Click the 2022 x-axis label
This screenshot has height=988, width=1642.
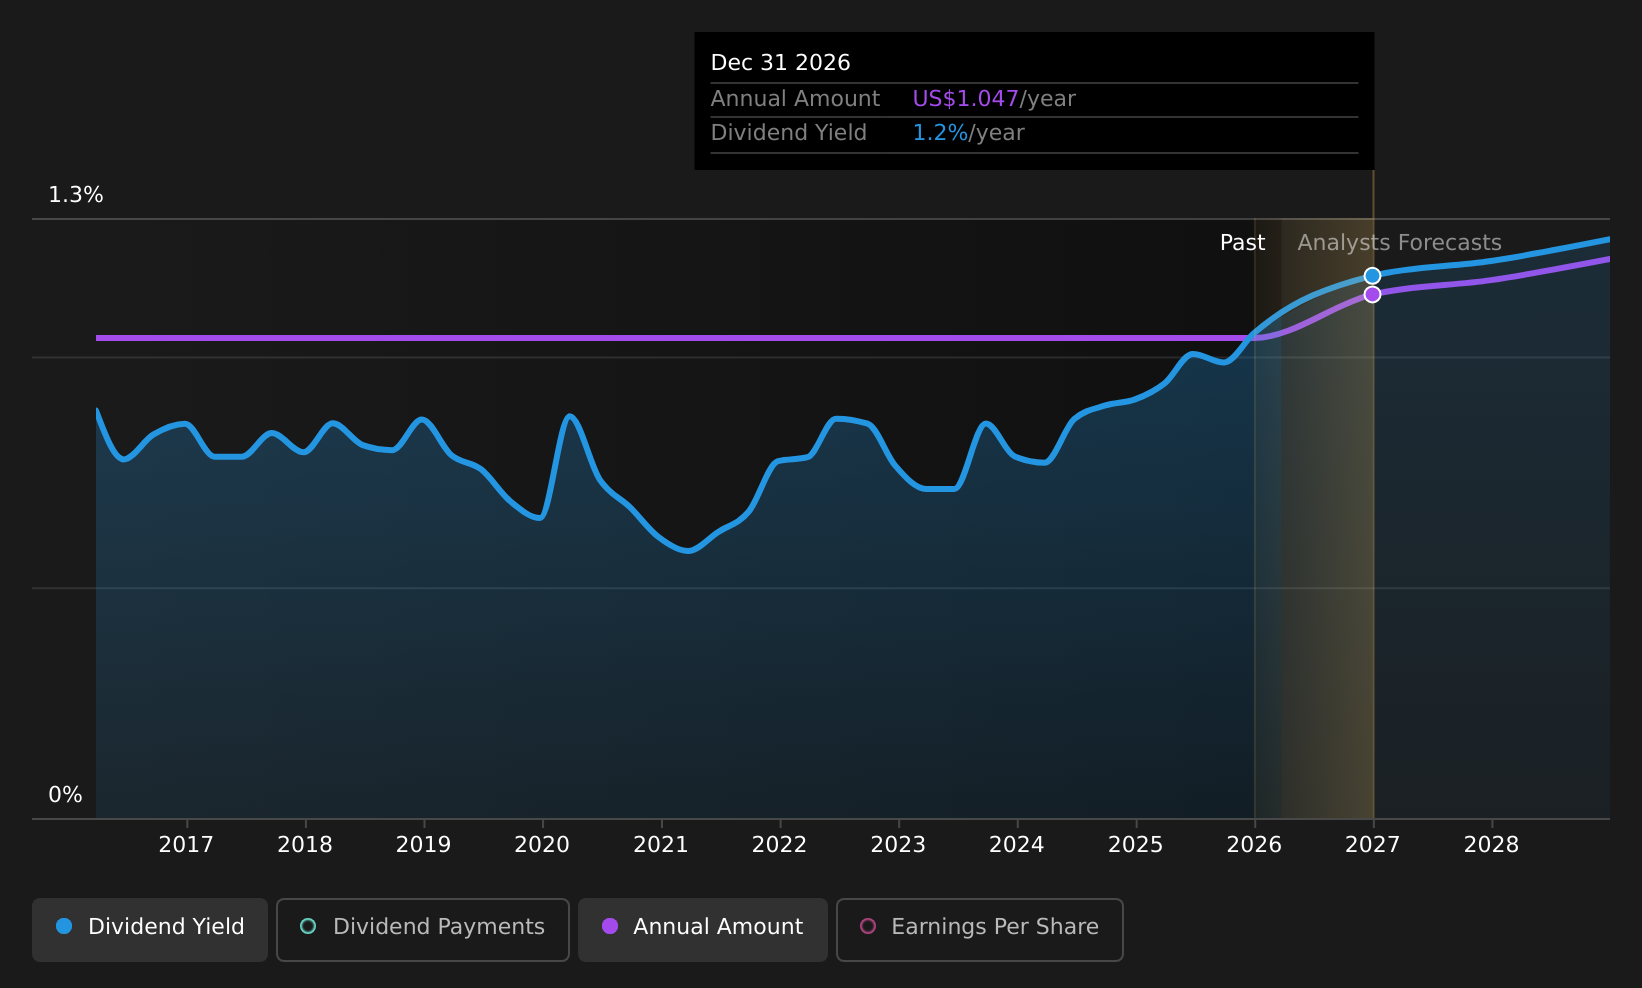(x=780, y=845)
